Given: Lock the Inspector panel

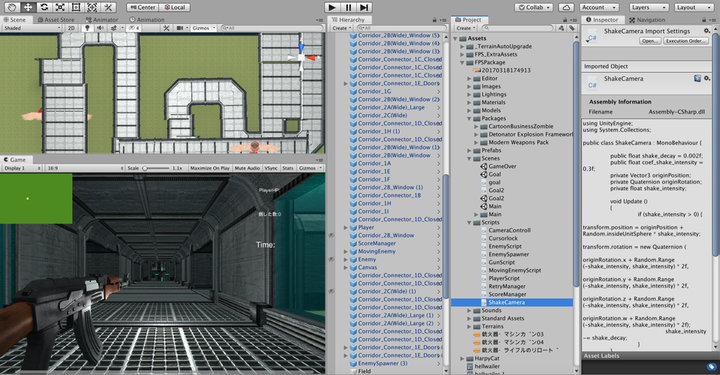Looking at the screenshot, I should [x=704, y=20].
